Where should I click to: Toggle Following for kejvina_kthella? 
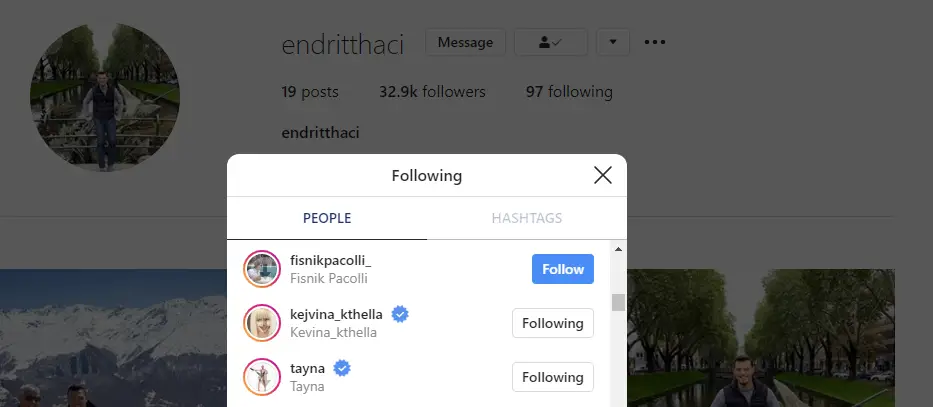pos(553,323)
